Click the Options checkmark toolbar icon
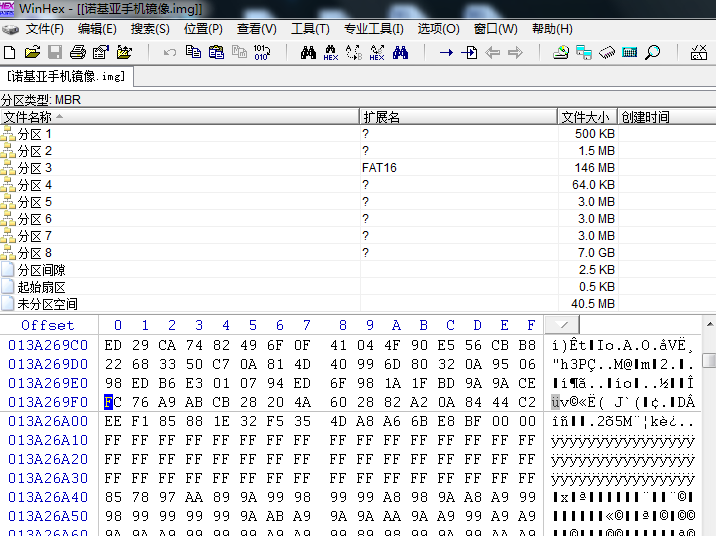Screen dimensions: 716x536 (699, 53)
